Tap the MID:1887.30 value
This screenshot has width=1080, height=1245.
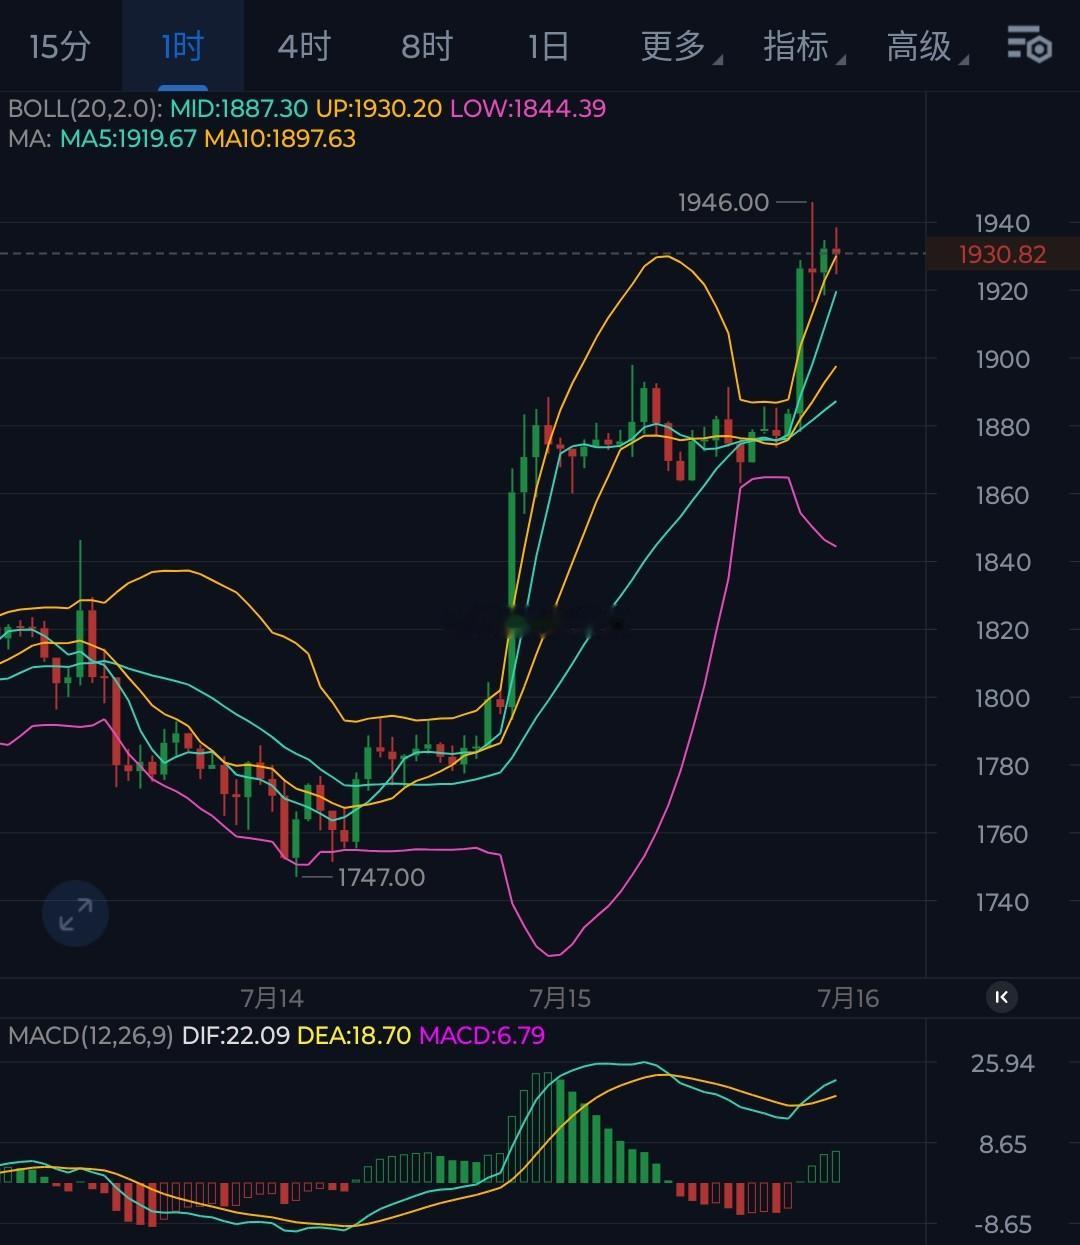coord(239,108)
